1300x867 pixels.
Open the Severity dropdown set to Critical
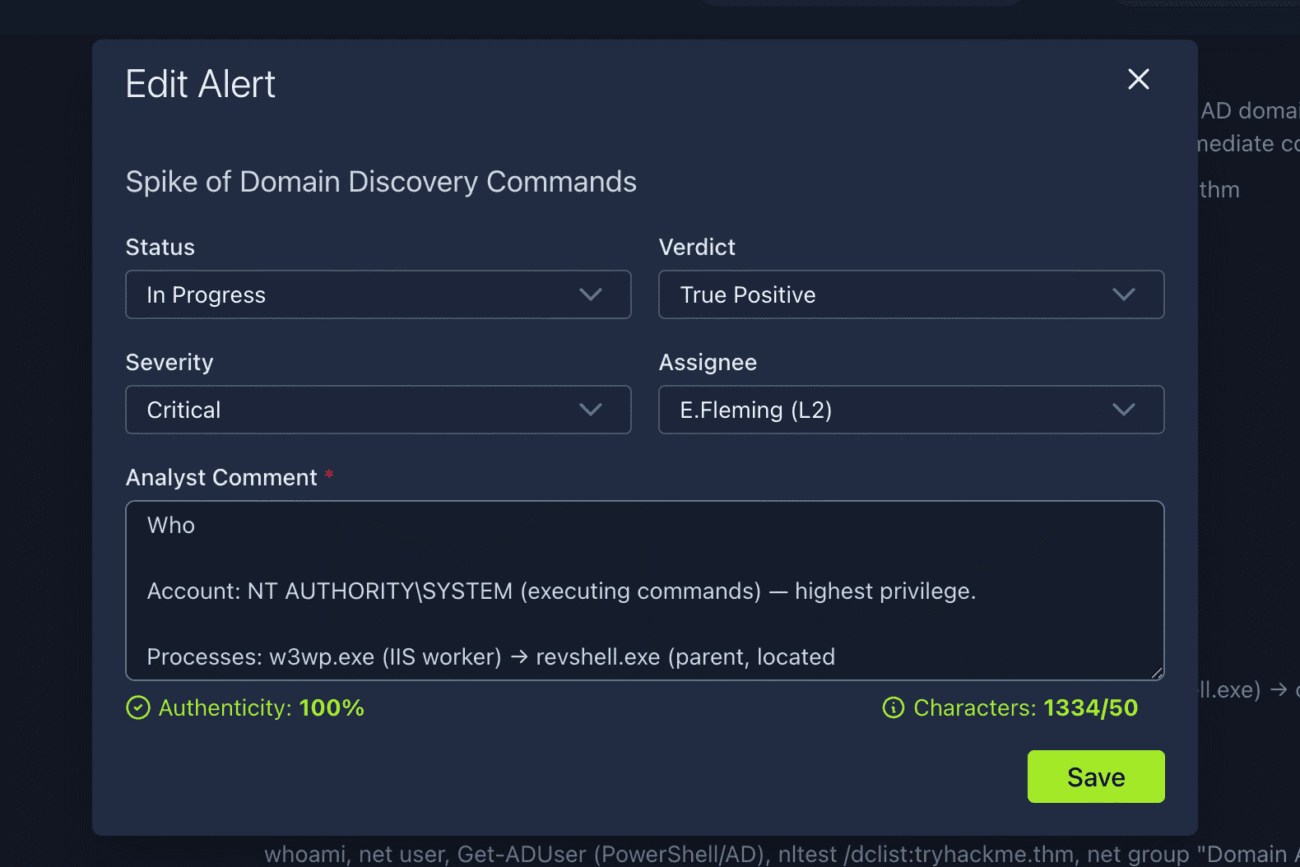point(377,410)
